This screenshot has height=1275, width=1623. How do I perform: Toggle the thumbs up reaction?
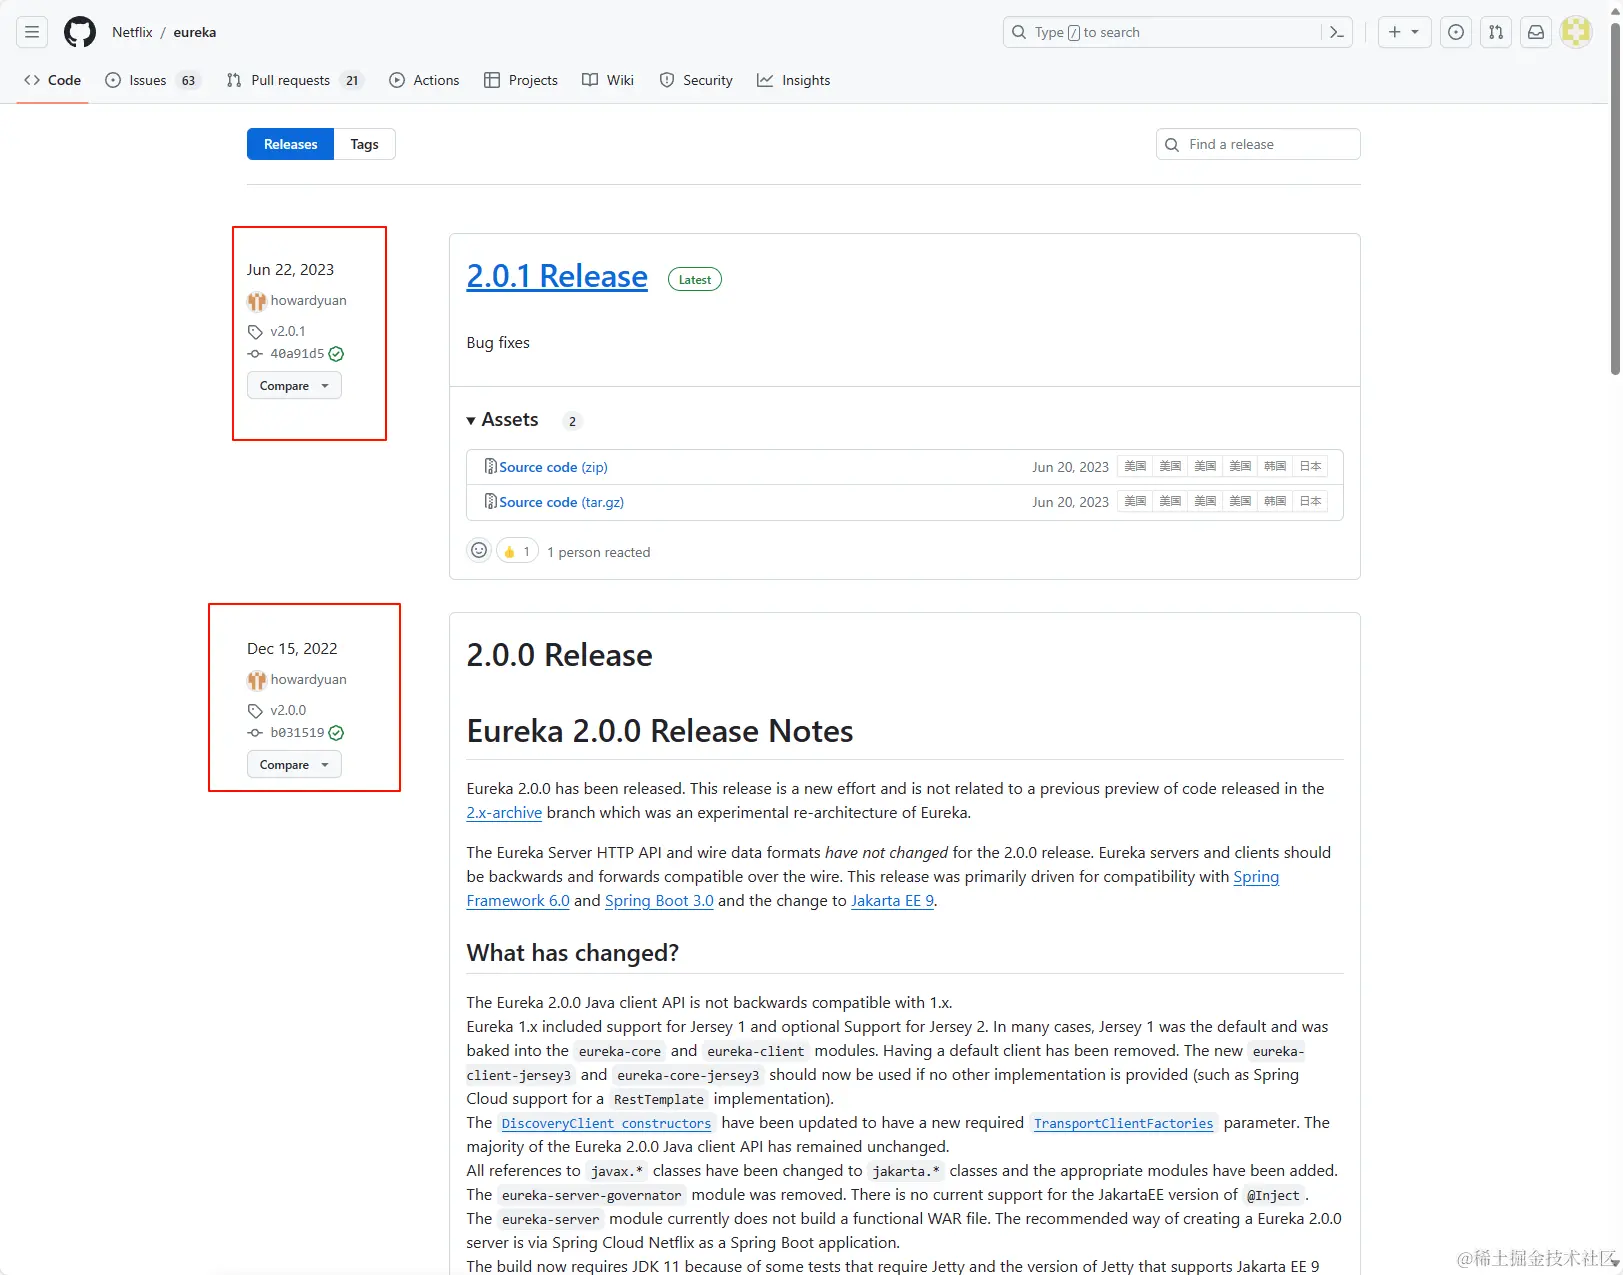pos(518,551)
